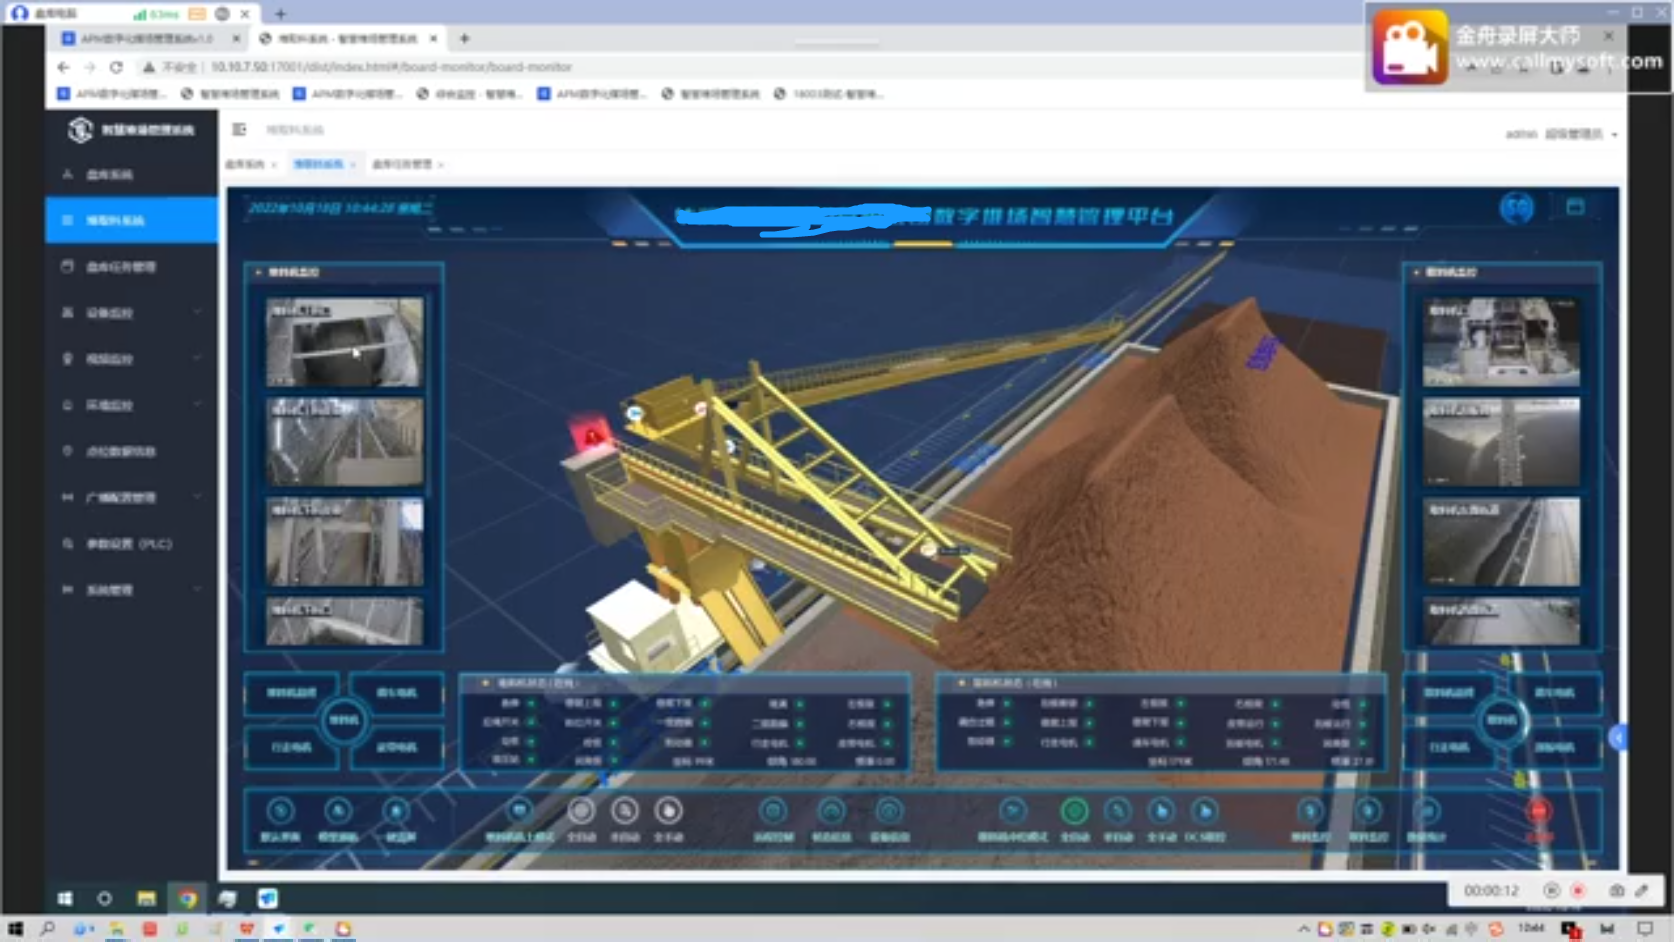
Task: Expand the 设备监控 sidebar submenu
Action: (130, 313)
